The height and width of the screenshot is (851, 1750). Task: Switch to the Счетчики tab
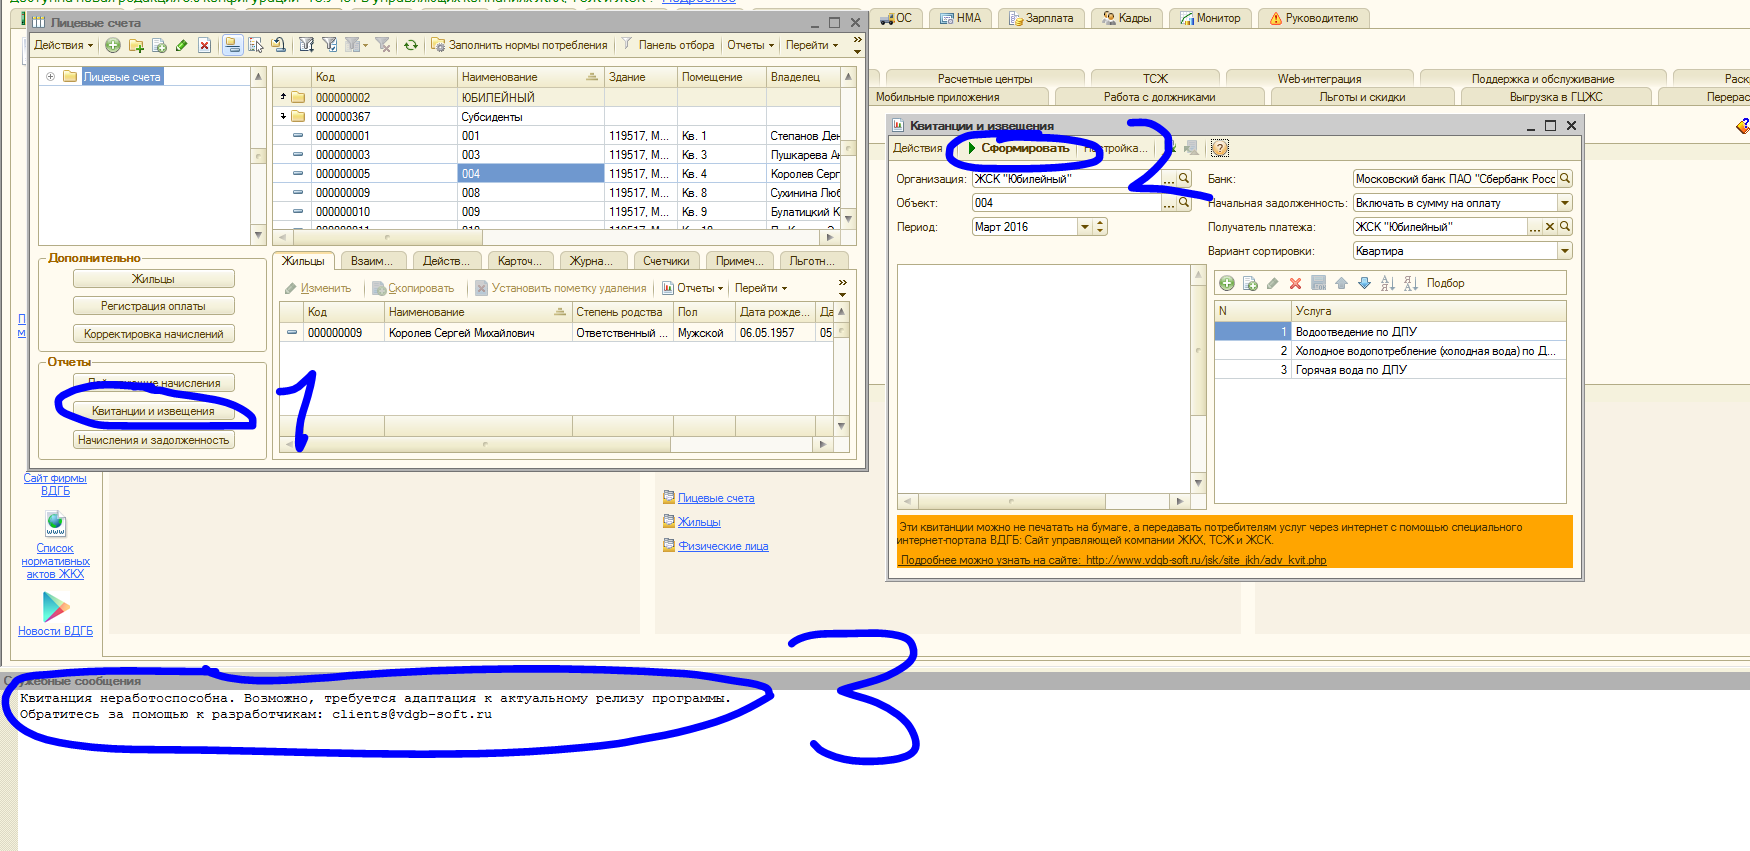point(666,261)
